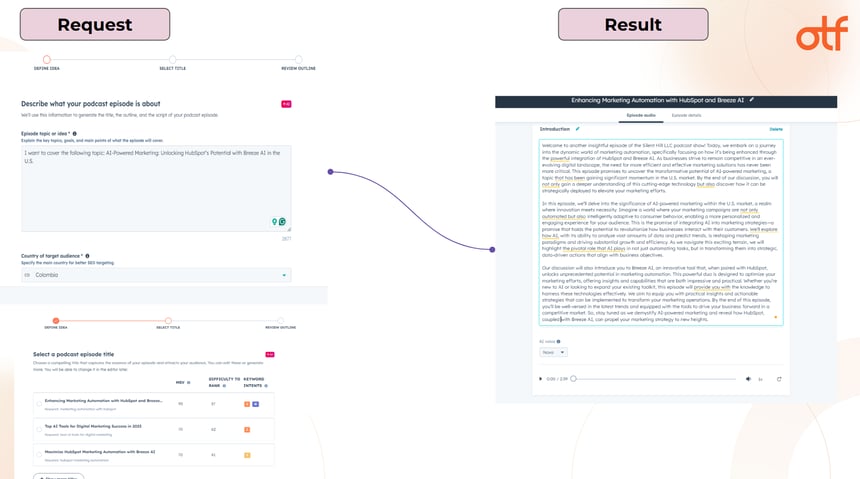Click the Introduction section heading
860x479 pixels.
pos(555,129)
